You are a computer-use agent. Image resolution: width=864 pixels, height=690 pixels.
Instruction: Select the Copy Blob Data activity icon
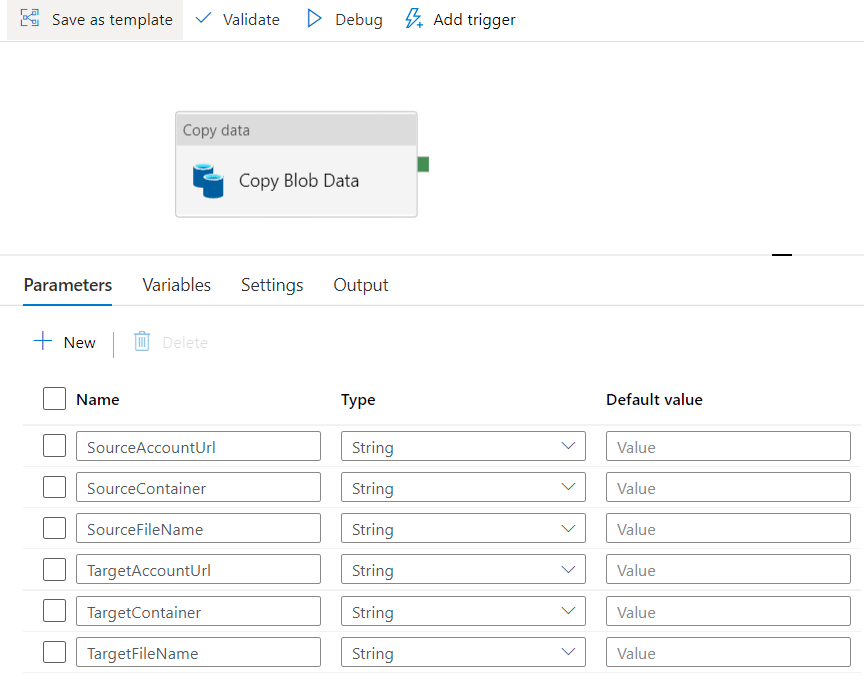(x=209, y=181)
